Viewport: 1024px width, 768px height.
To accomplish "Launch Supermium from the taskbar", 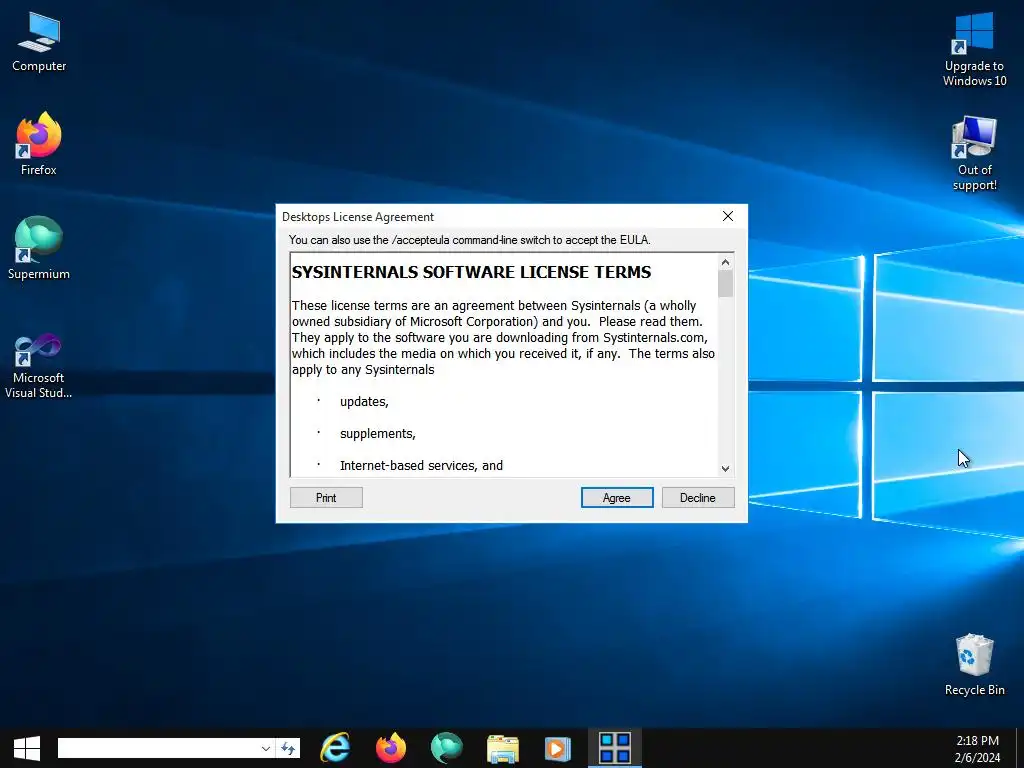I will coord(447,748).
